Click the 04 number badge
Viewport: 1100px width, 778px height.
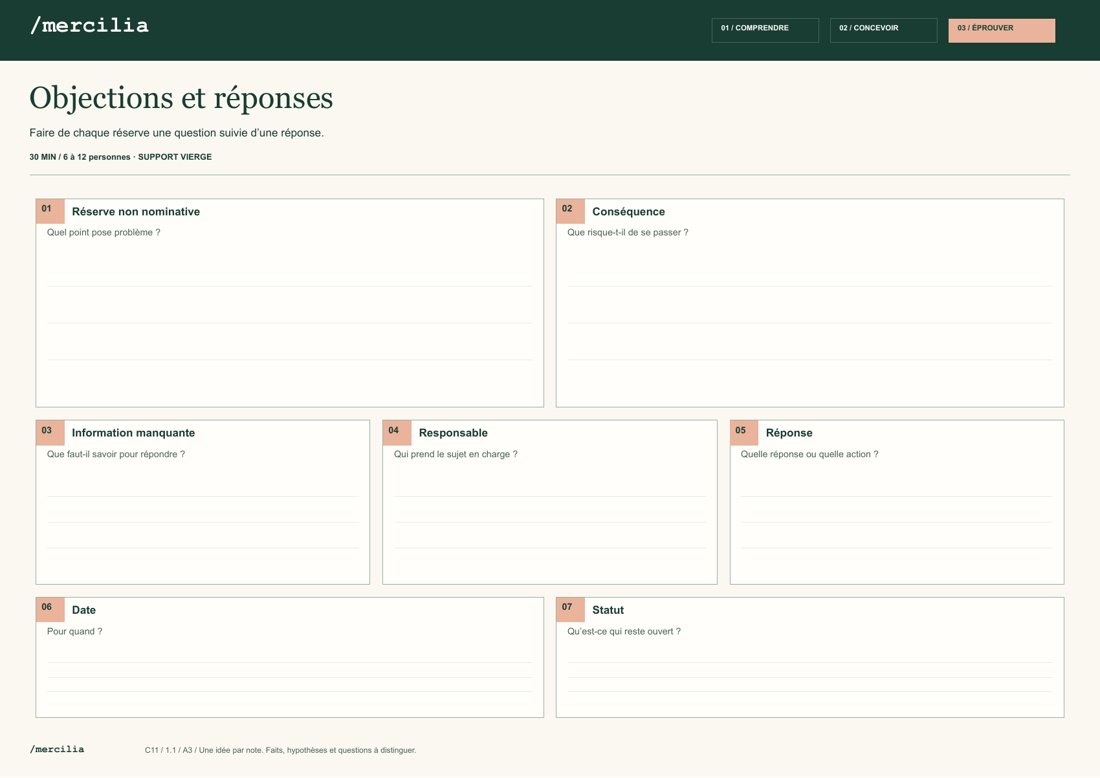pos(397,433)
